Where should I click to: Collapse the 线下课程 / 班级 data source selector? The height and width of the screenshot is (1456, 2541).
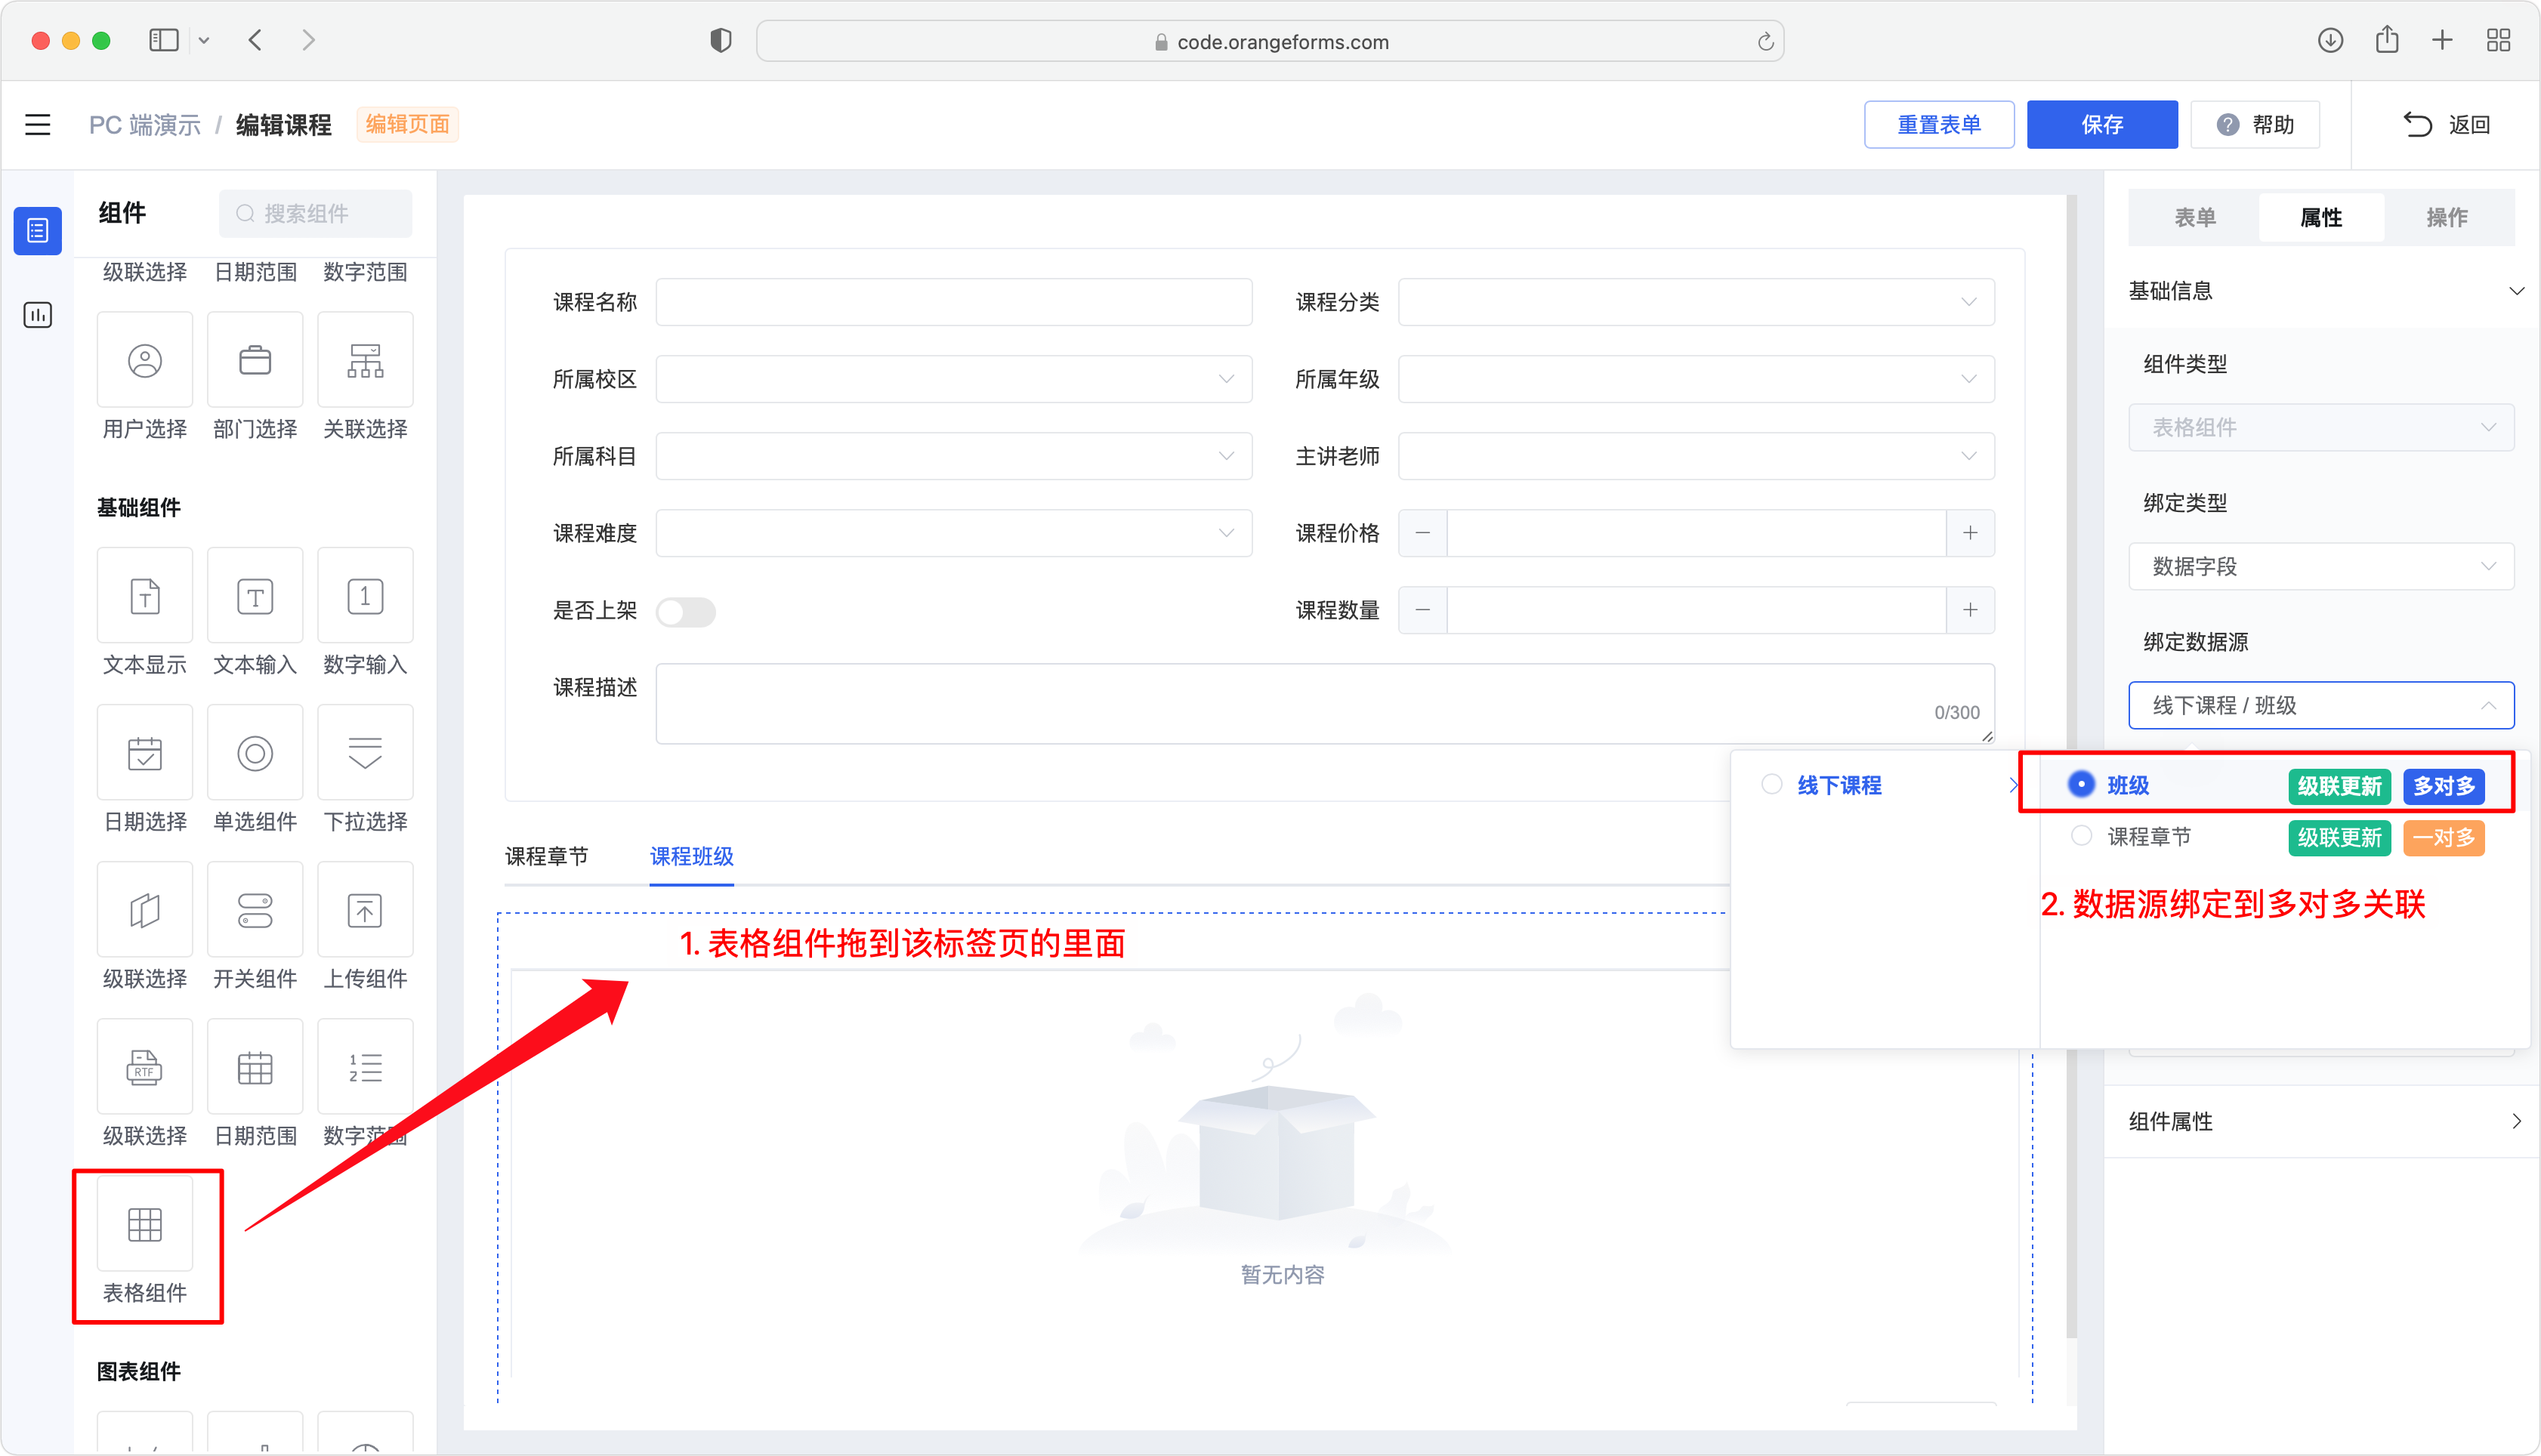[2321, 706]
